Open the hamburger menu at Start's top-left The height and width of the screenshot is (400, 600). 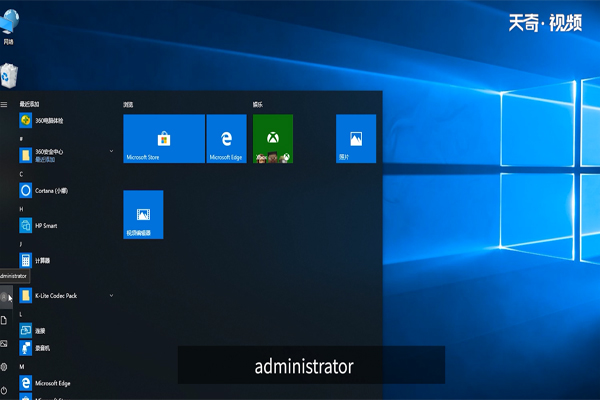(4, 104)
